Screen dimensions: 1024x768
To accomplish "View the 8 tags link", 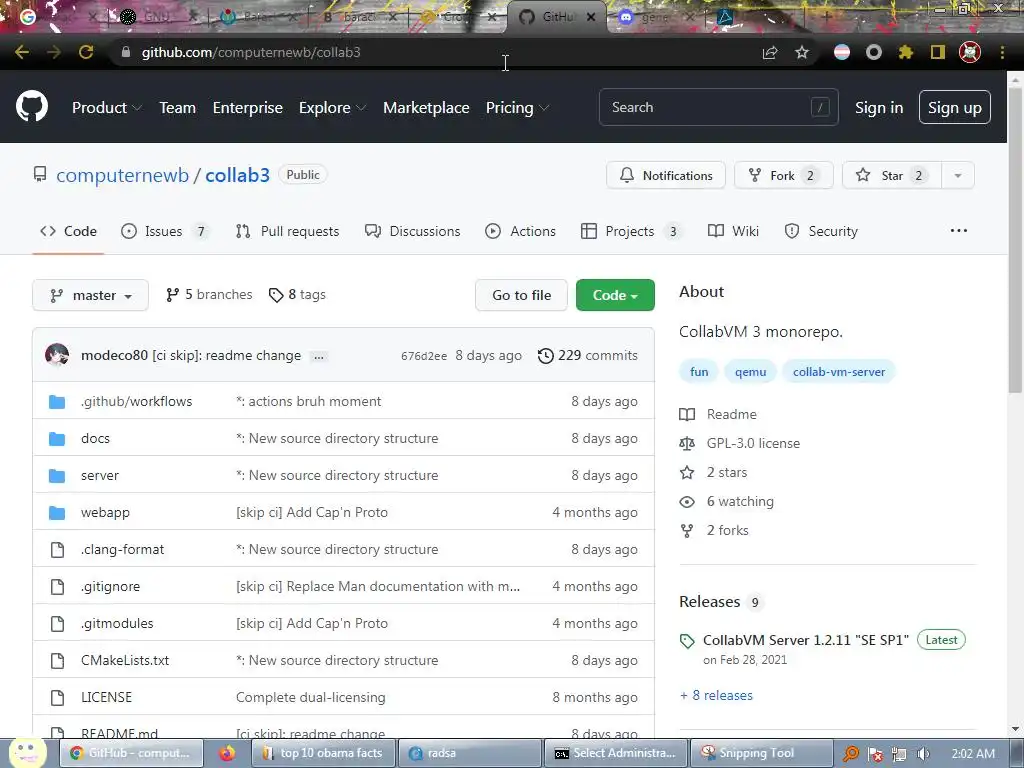I will point(297,295).
